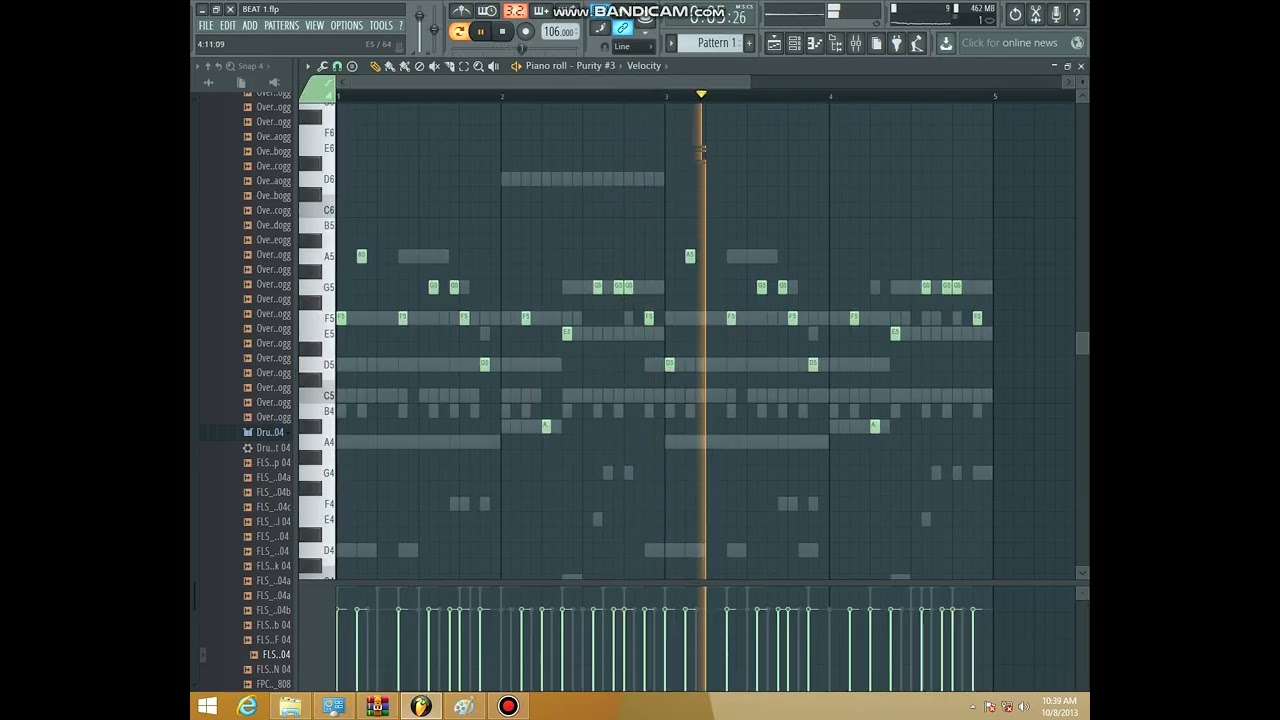This screenshot has width=1280, height=720.
Task: Toggle the wait for input button
Action: (x=487, y=11)
